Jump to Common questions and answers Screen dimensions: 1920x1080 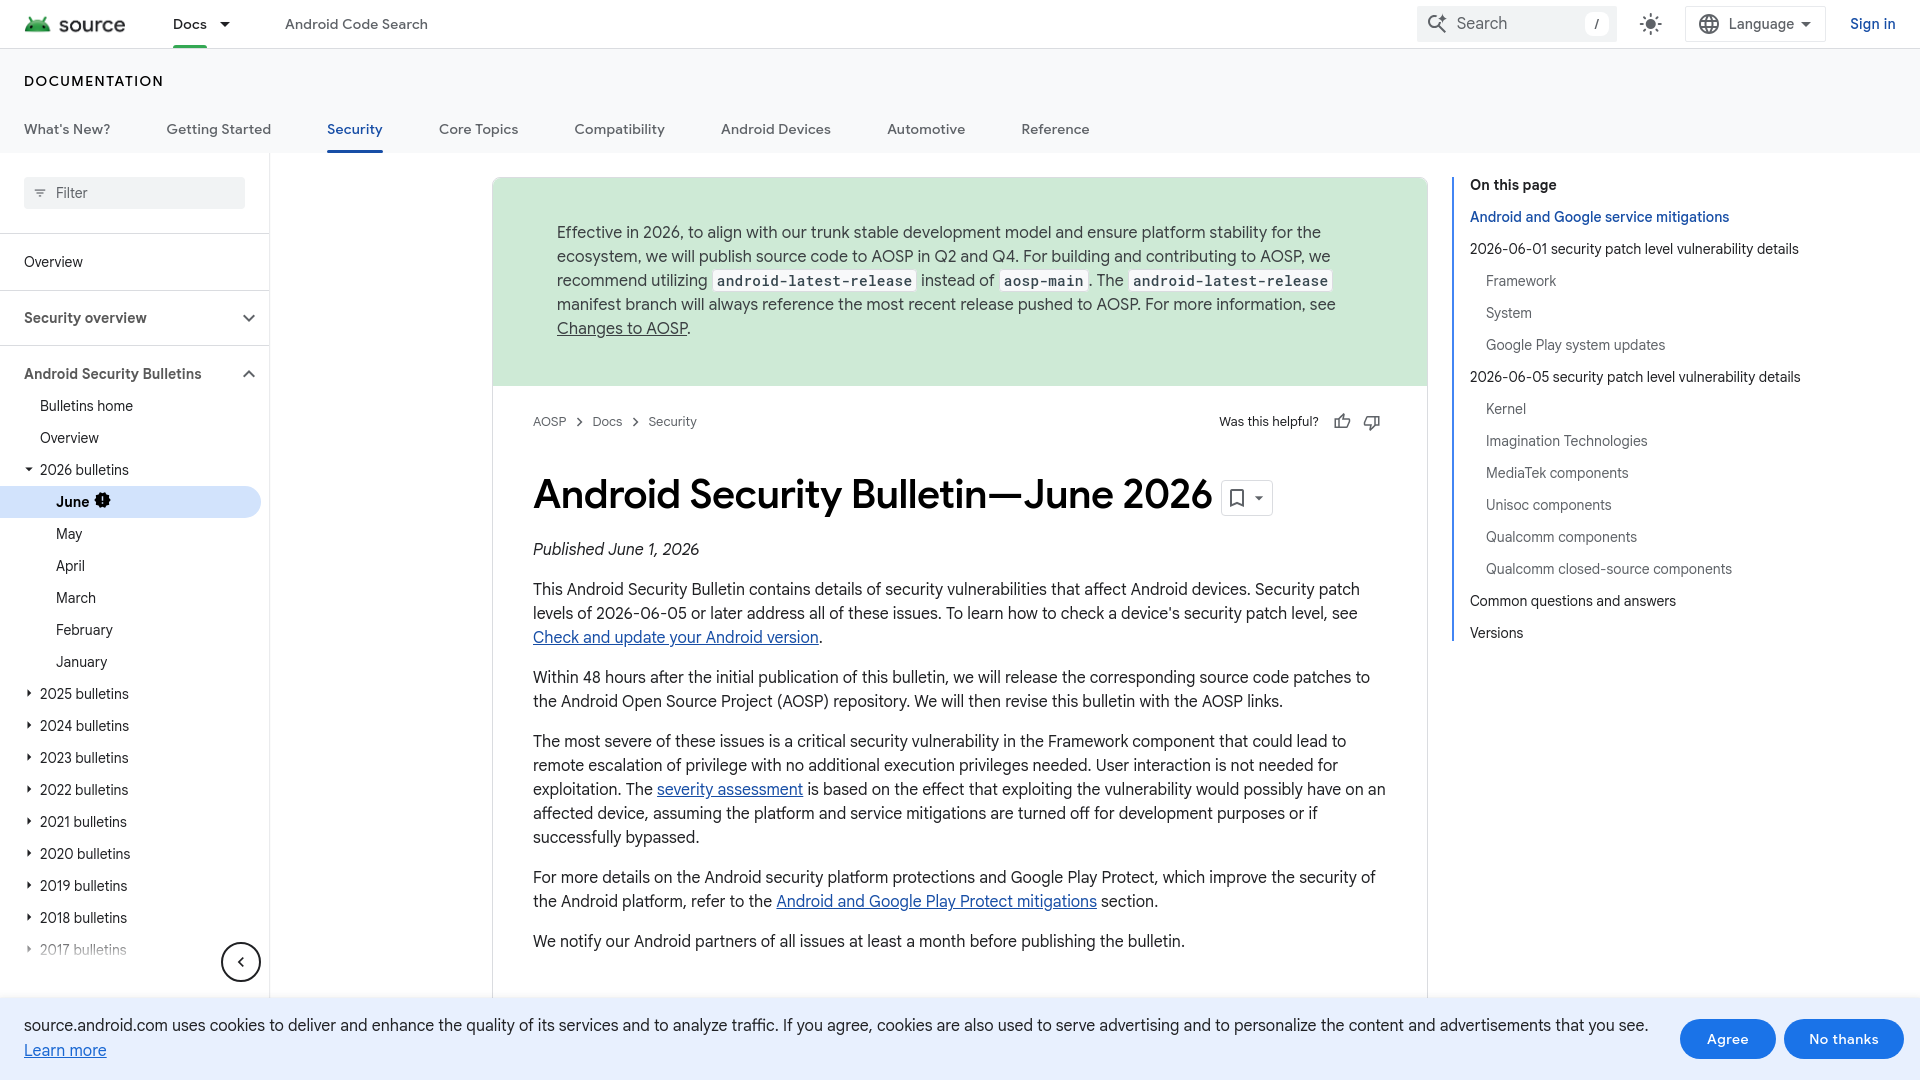1573,601
